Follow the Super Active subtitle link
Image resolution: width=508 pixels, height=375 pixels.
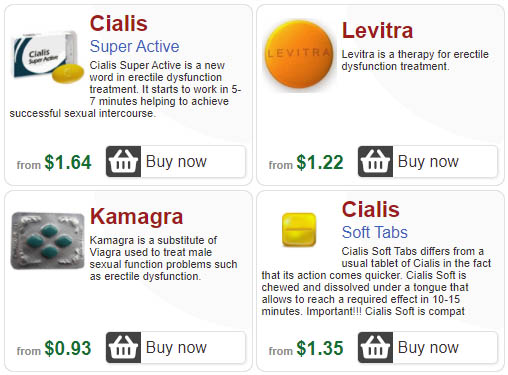134,46
